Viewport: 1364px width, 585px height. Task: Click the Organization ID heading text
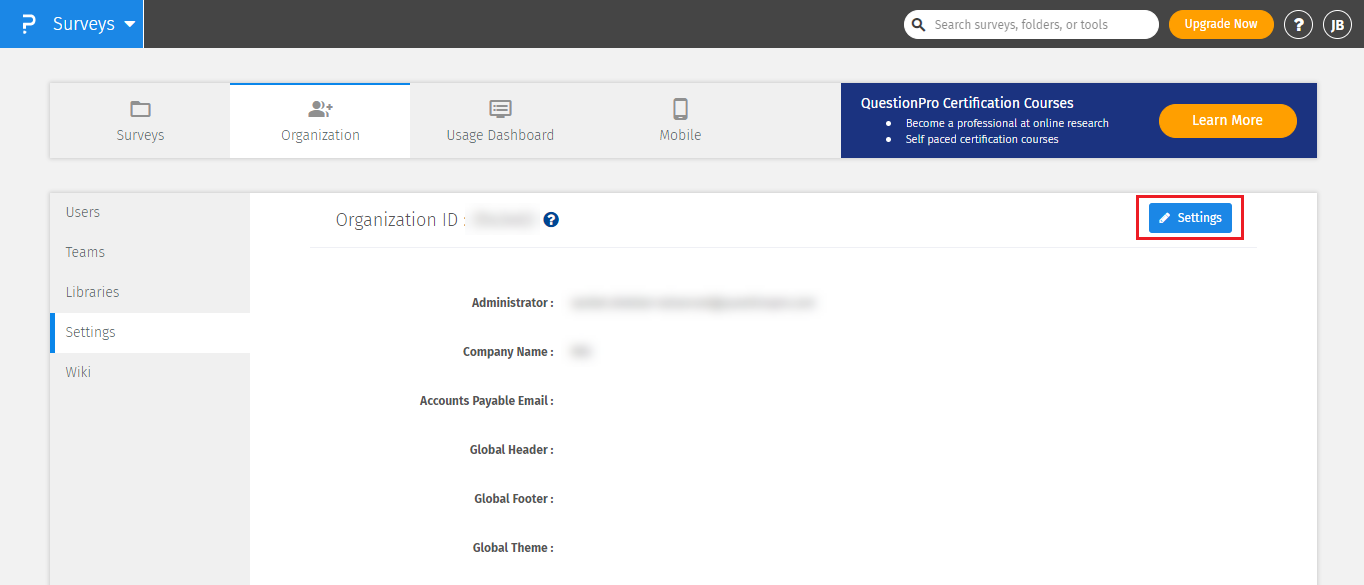pyautogui.click(x=401, y=220)
